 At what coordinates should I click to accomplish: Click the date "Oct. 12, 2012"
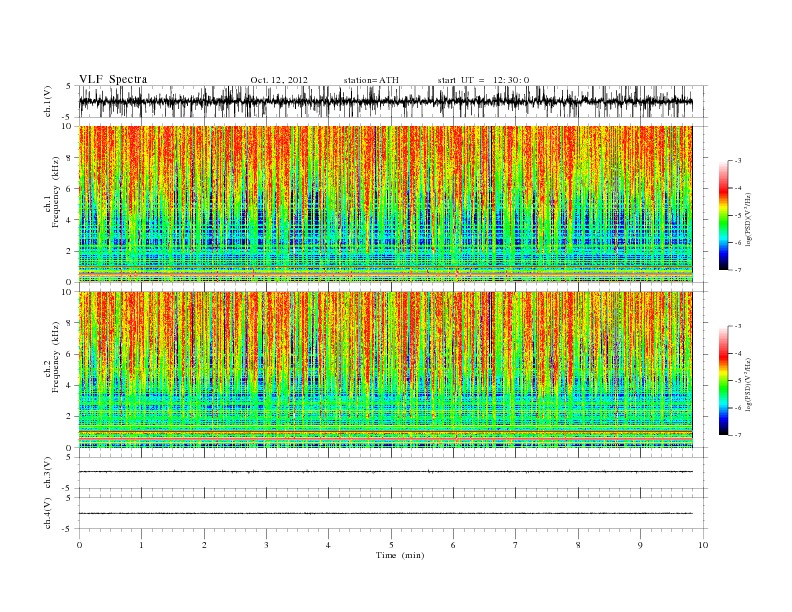tap(279, 80)
